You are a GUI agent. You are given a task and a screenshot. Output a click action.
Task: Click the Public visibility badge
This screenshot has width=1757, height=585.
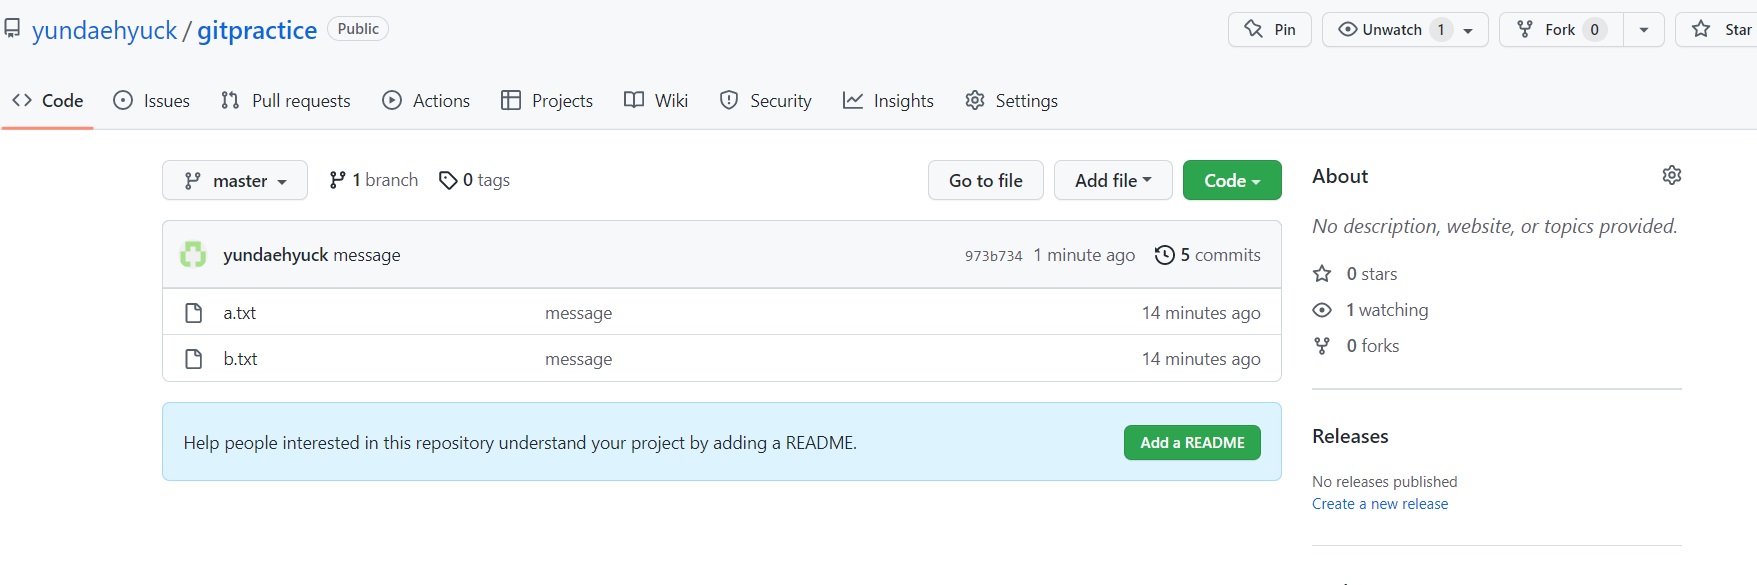(358, 29)
